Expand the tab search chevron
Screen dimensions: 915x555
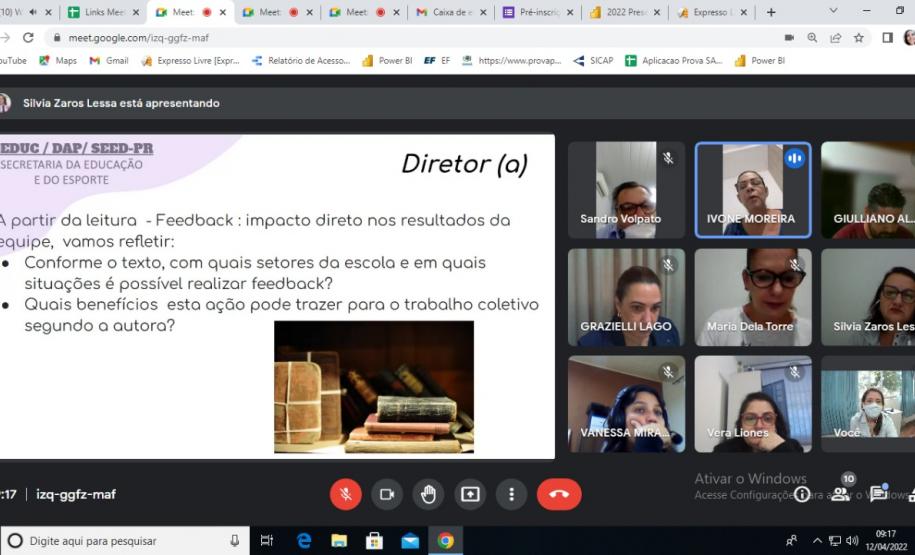[x=834, y=11]
